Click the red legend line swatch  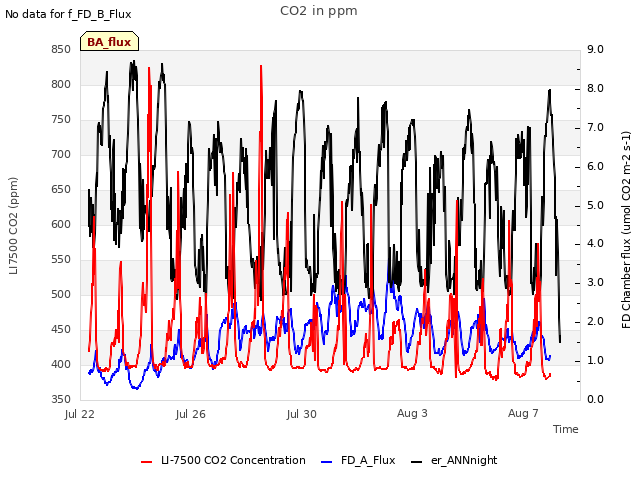click(147, 462)
